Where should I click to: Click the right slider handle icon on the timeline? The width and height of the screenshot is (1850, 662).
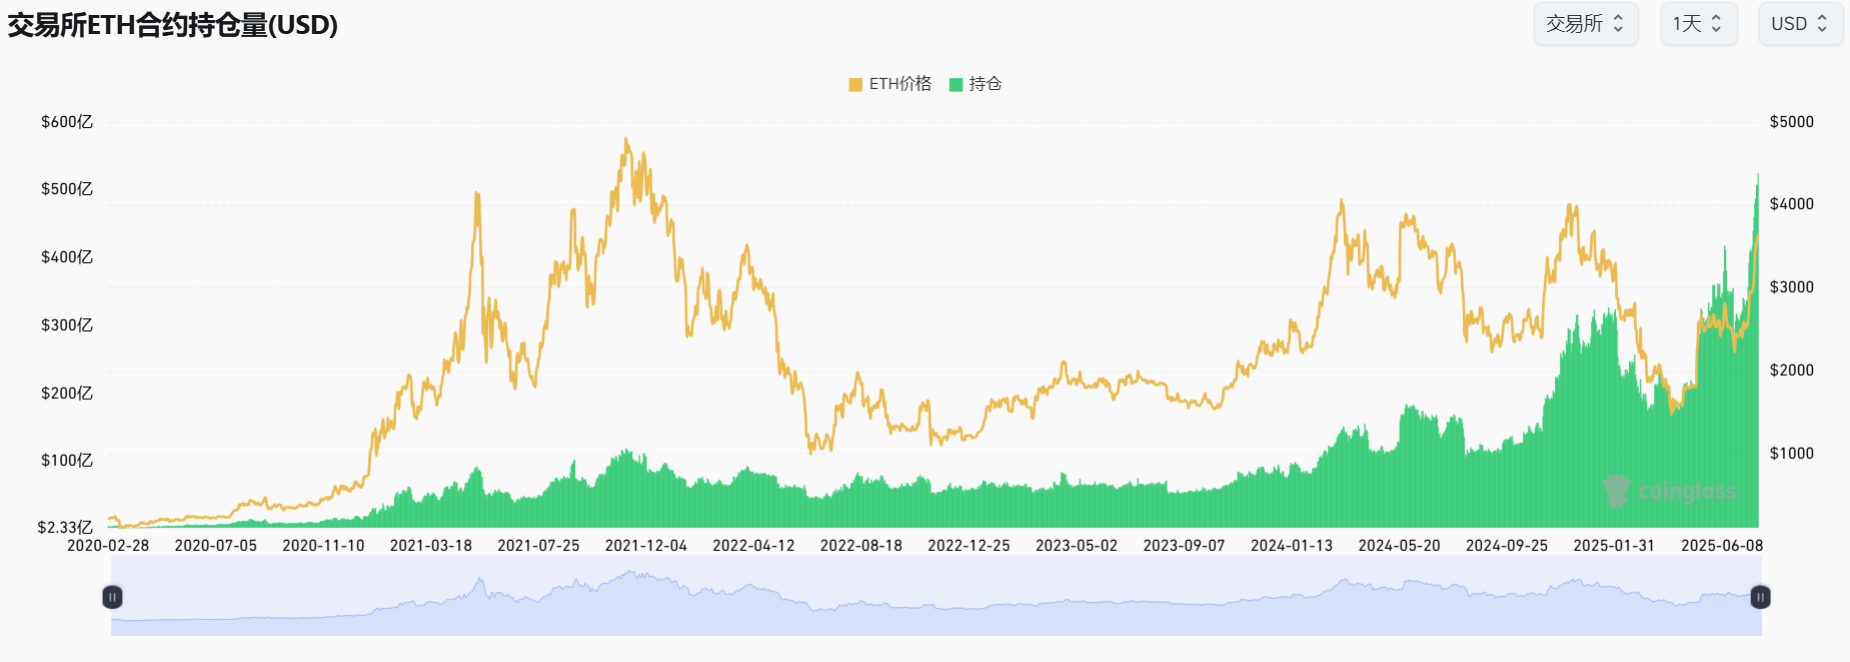(1757, 598)
